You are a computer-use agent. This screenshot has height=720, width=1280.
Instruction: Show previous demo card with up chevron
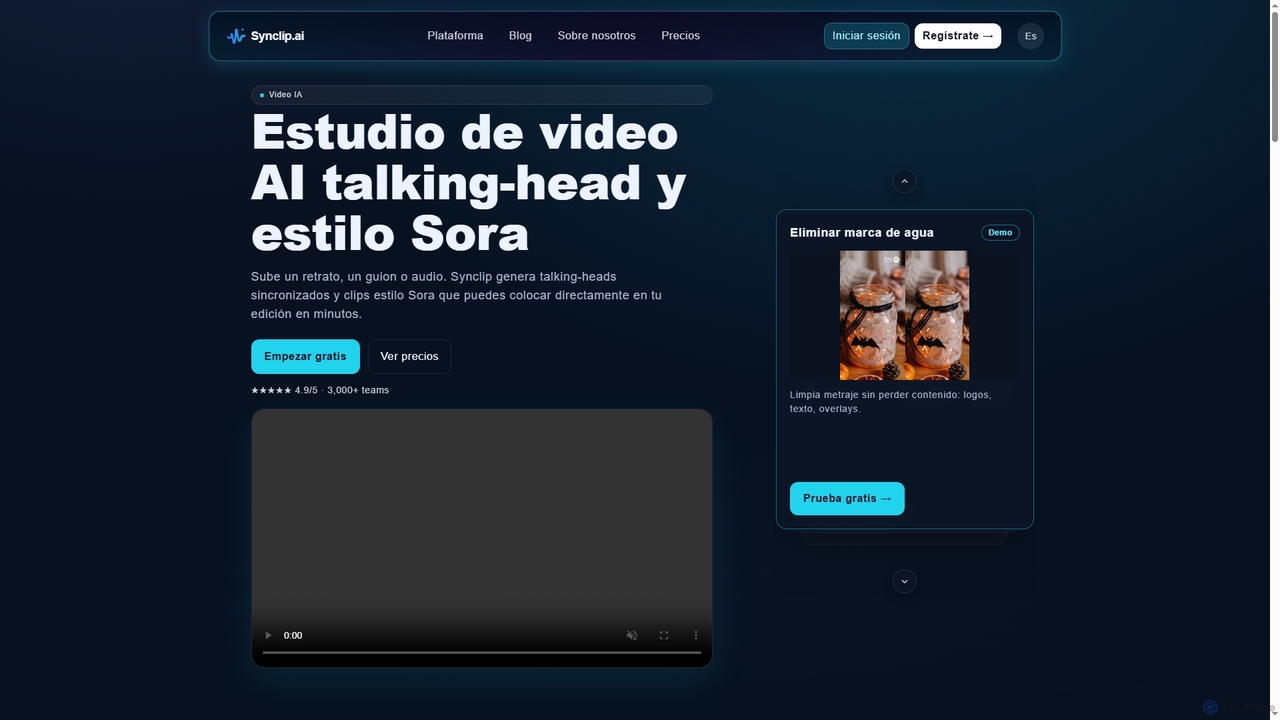(x=904, y=181)
